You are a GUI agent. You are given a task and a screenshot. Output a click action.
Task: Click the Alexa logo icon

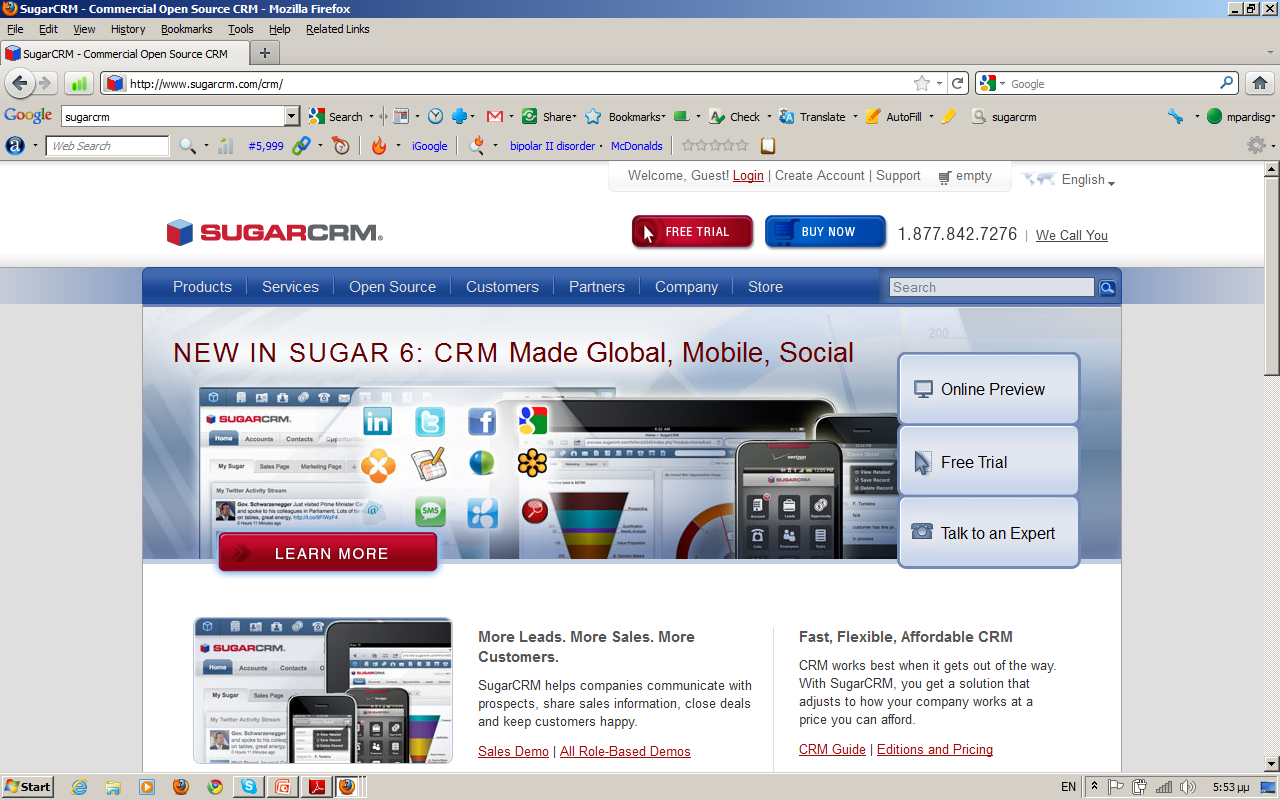tap(15, 146)
